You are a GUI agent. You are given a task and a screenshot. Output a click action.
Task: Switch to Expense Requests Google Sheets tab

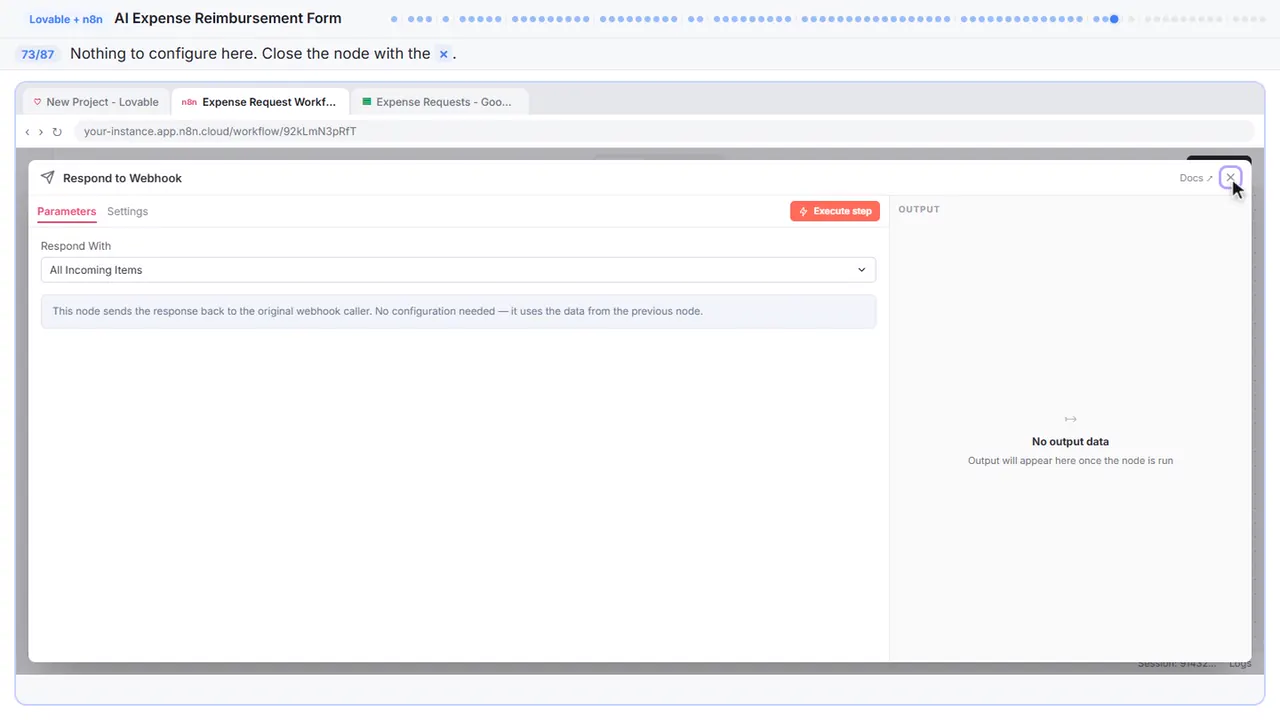[x=440, y=102]
